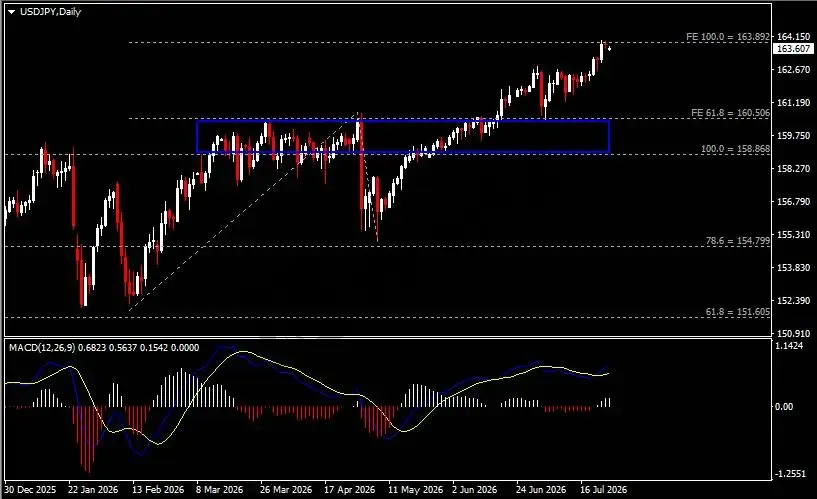Click the 164.150 price scale value

point(794,36)
